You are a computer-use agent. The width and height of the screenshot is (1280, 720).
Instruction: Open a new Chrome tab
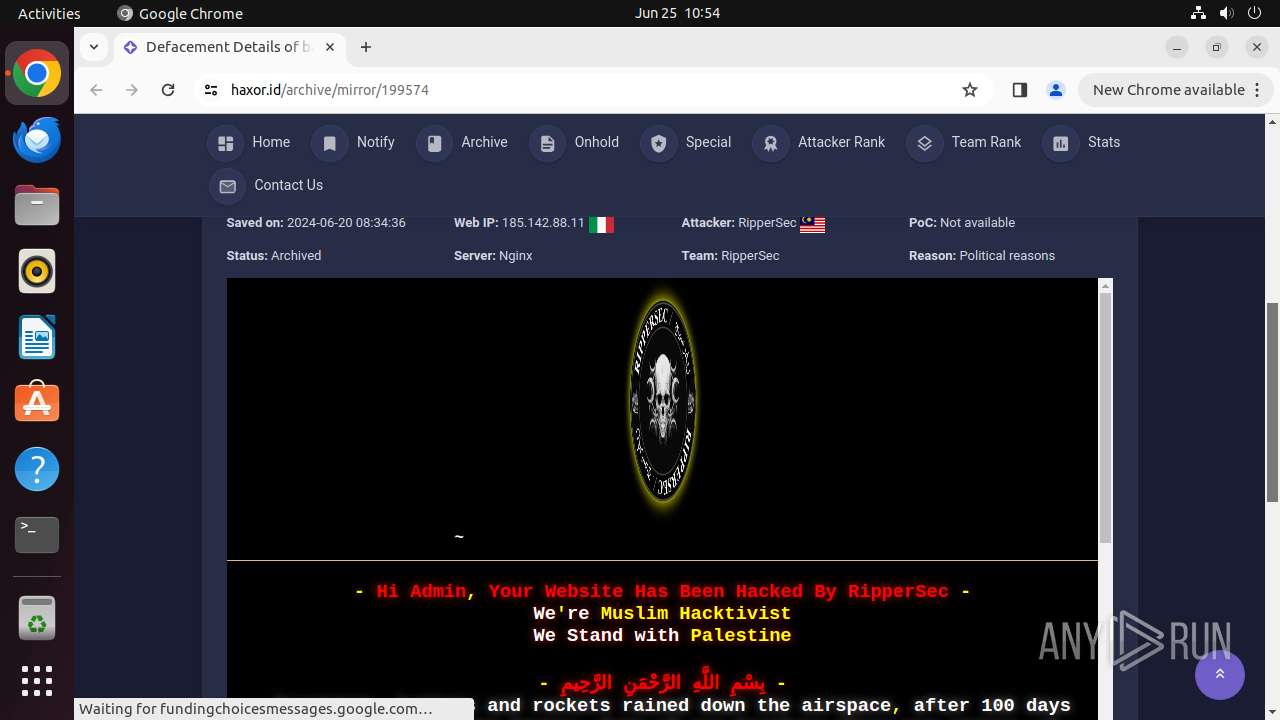tap(366, 47)
